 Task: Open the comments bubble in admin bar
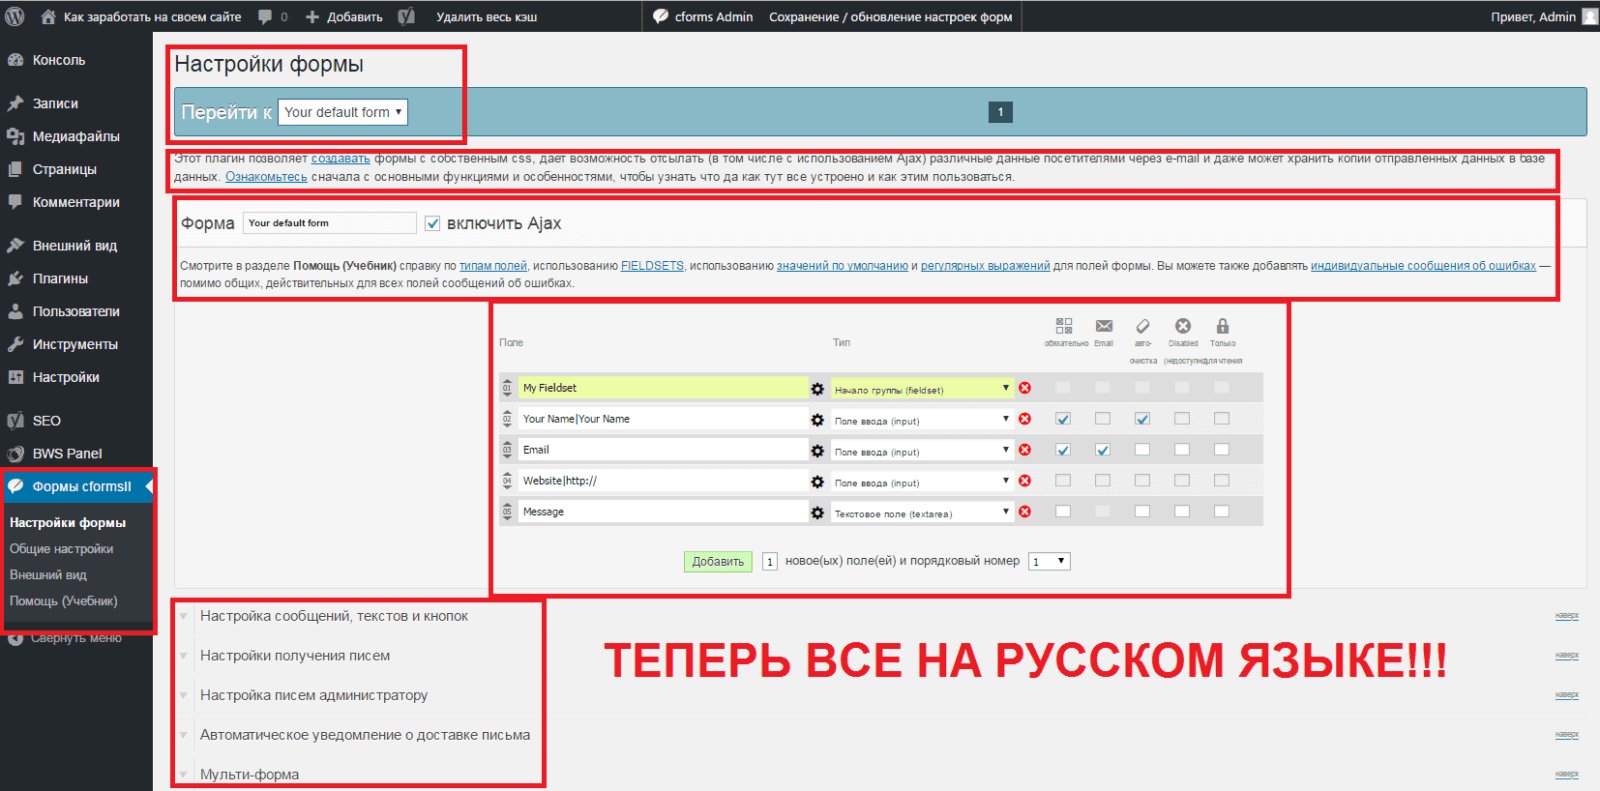pos(272,16)
